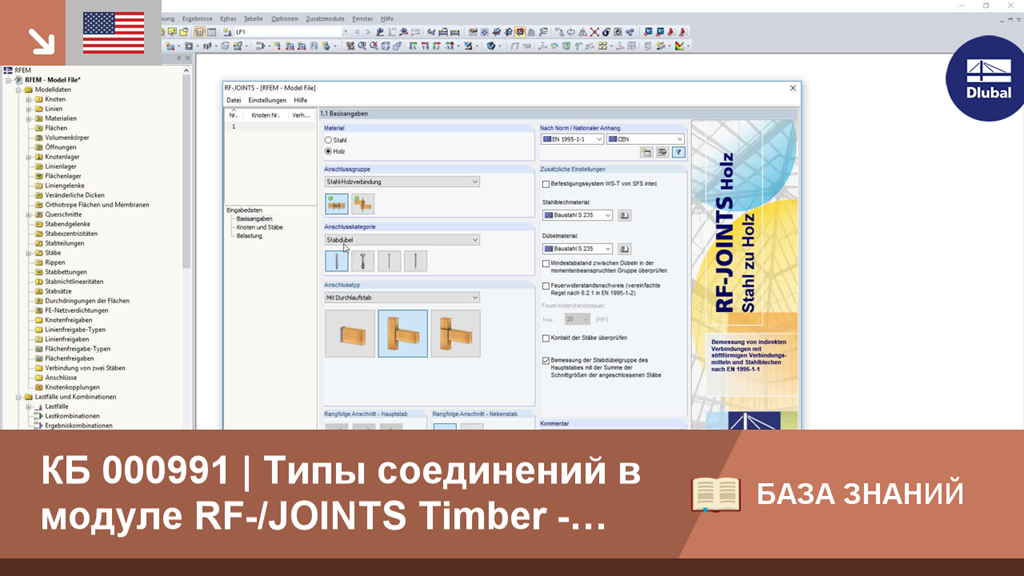The width and height of the screenshot is (1024, 576).
Task: Open the Ergebnisse menu
Action: [197, 19]
